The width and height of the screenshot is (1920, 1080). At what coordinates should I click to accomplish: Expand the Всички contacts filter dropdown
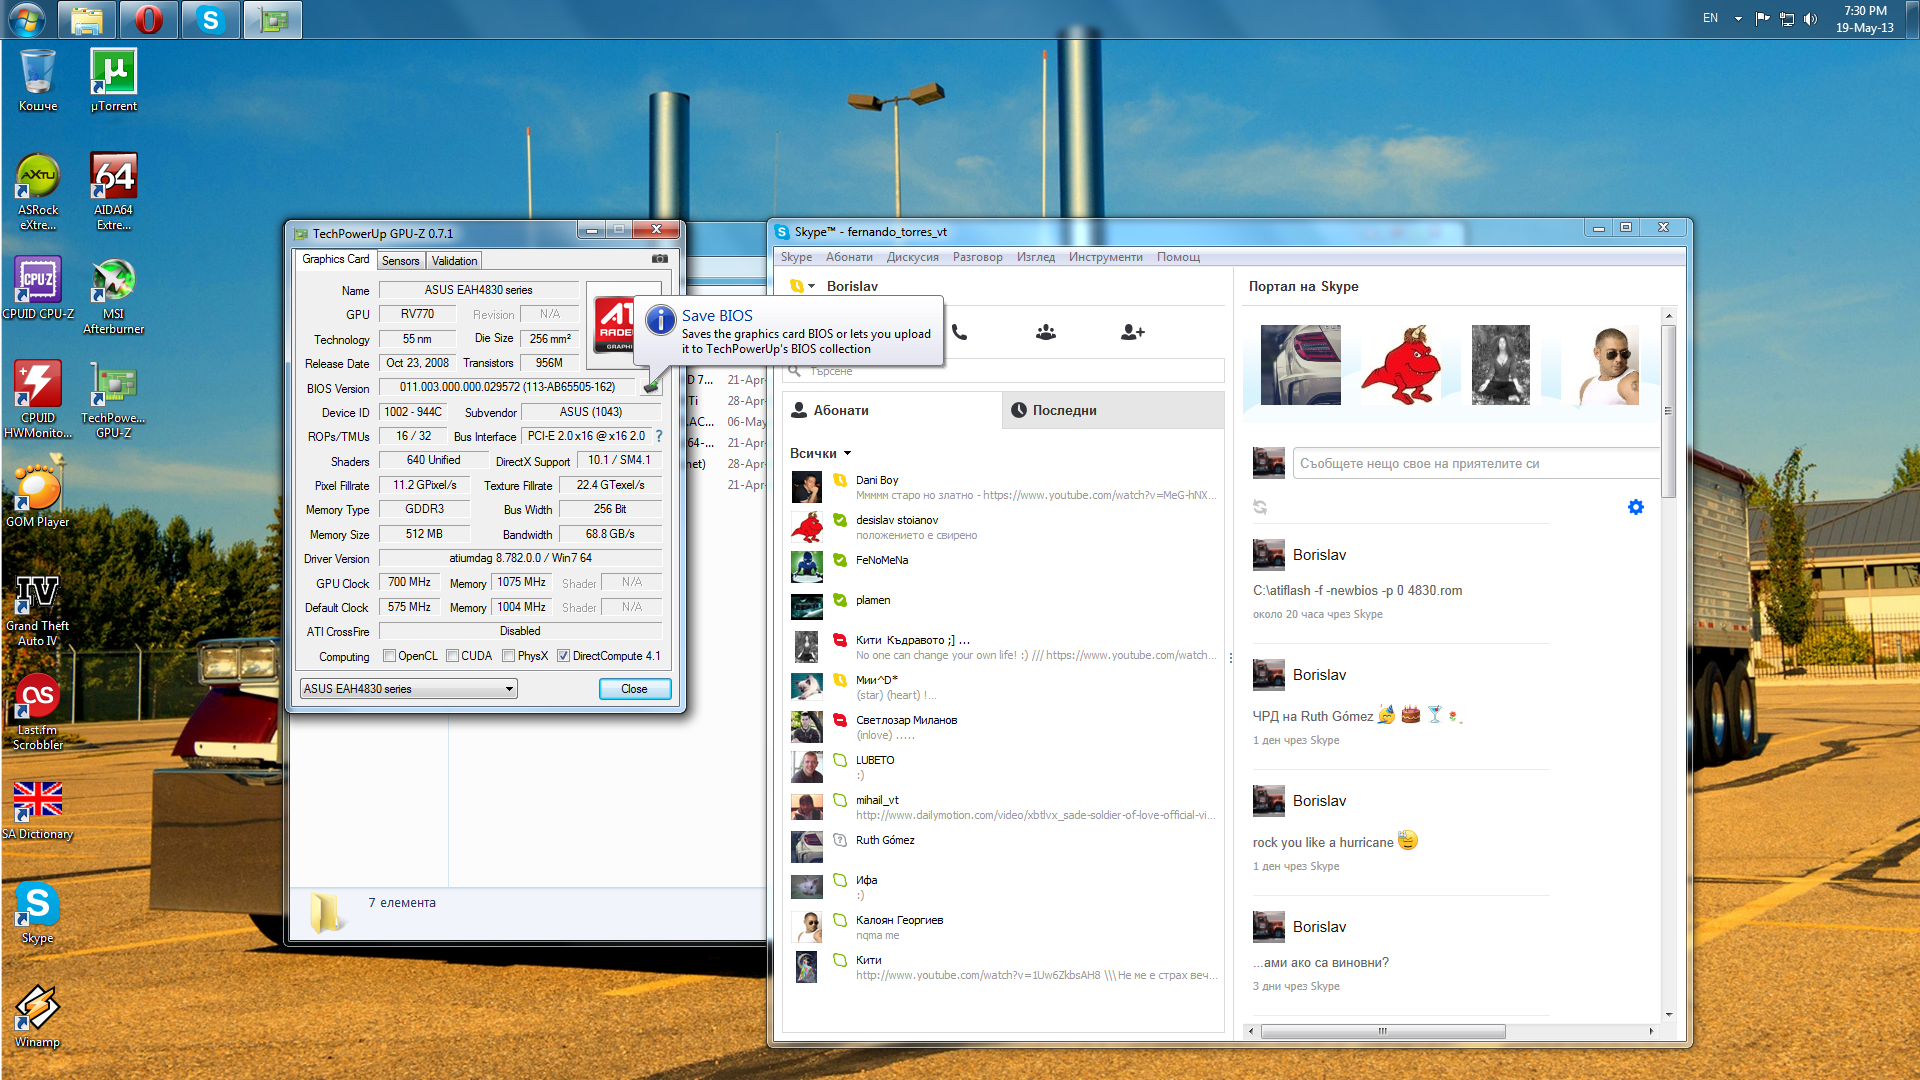(820, 453)
